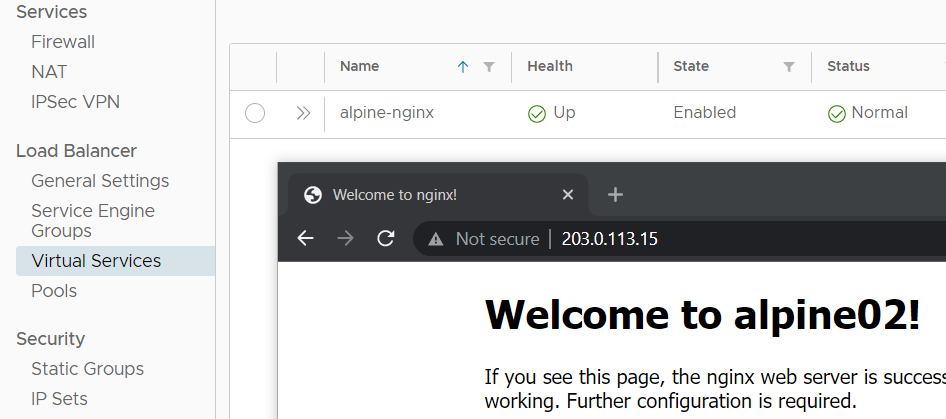Image resolution: width=946 pixels, height=419 pixels.
Task: Select Virtual Services in the sidebar
Action: (115, 261)
